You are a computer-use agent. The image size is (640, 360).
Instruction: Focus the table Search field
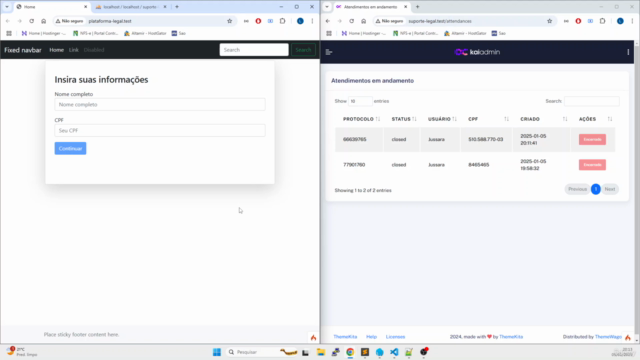coord(591,101)
